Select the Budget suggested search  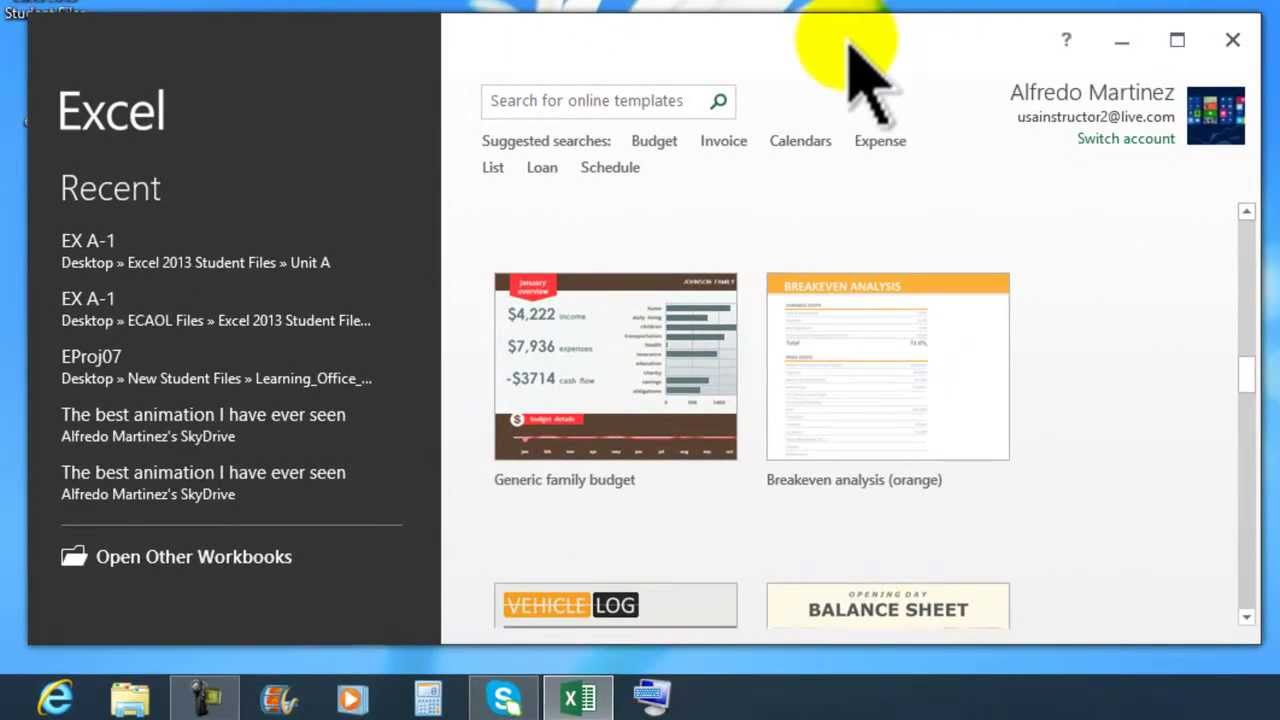[654, 141]
